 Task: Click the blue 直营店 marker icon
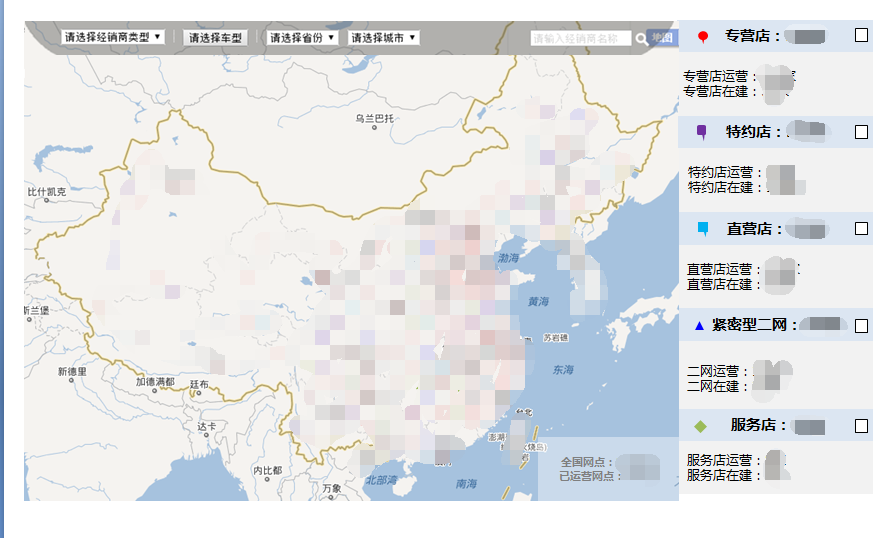702,229
